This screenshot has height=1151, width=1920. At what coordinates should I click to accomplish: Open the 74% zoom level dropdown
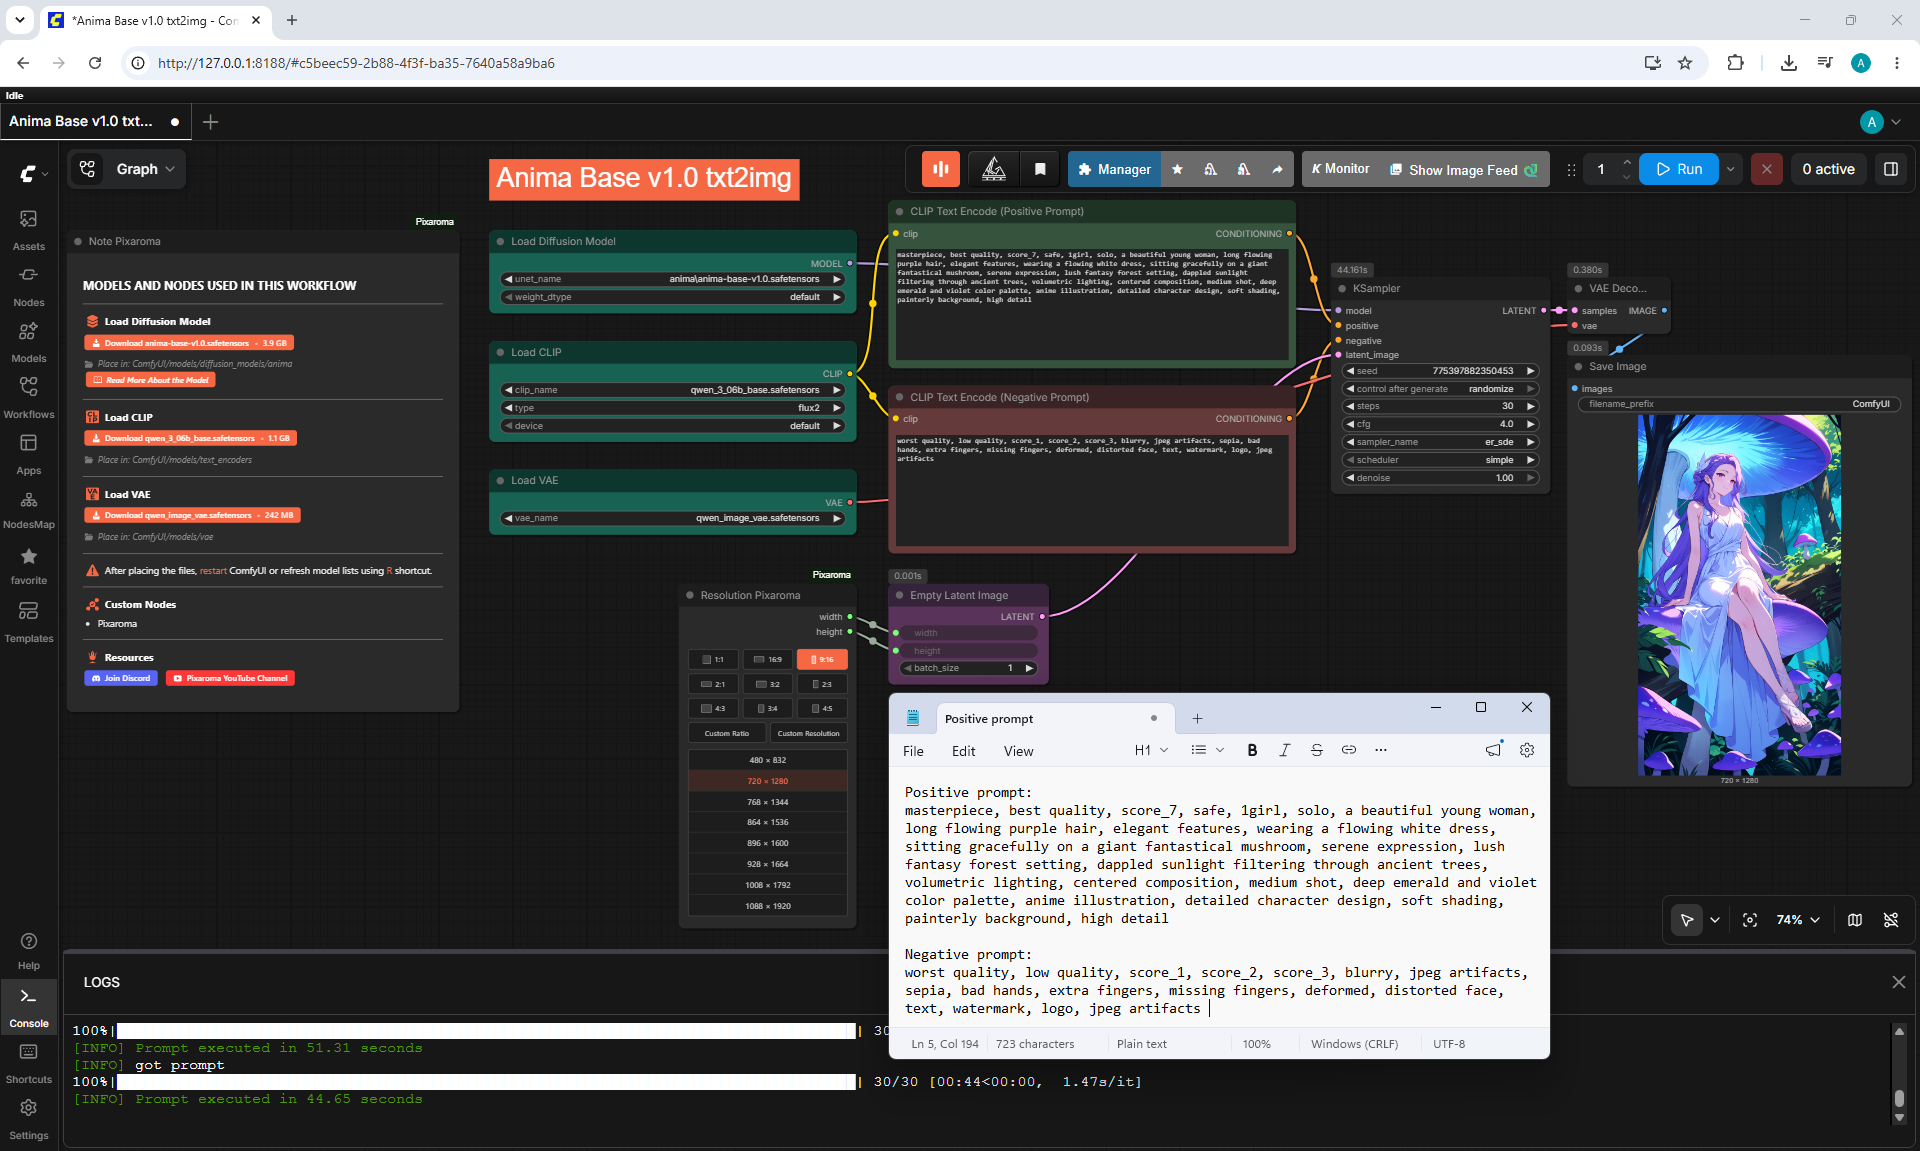(x=1799, y=920)
